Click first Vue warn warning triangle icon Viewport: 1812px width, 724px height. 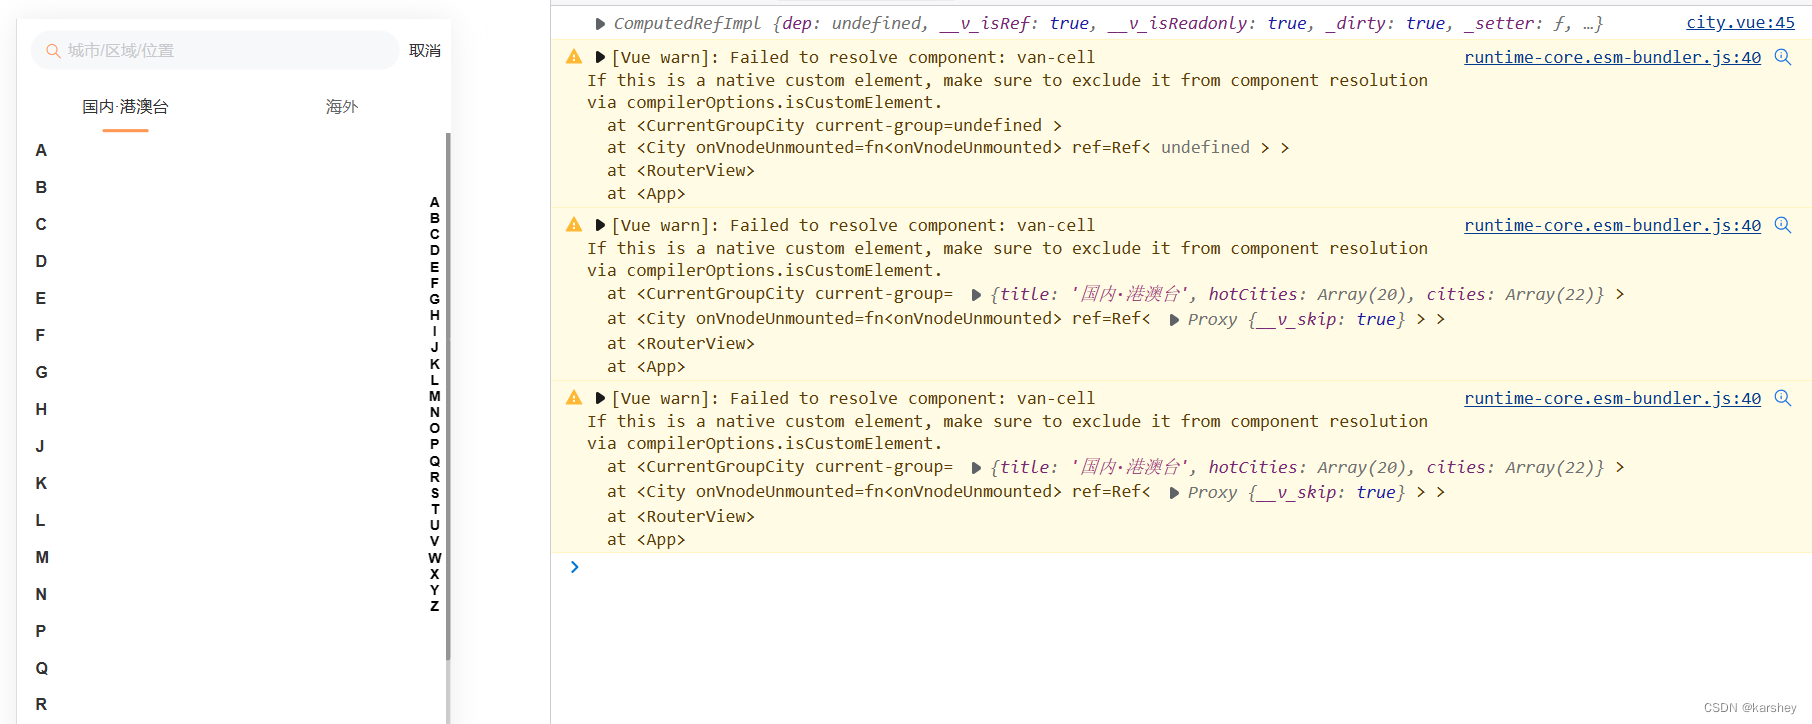click(574, 57)
